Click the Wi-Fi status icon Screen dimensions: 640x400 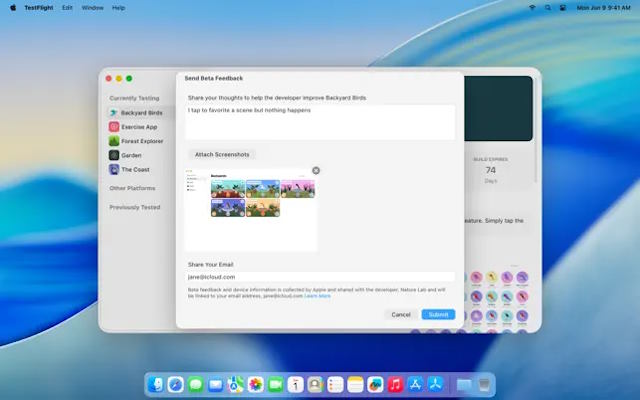pos(532,8)
